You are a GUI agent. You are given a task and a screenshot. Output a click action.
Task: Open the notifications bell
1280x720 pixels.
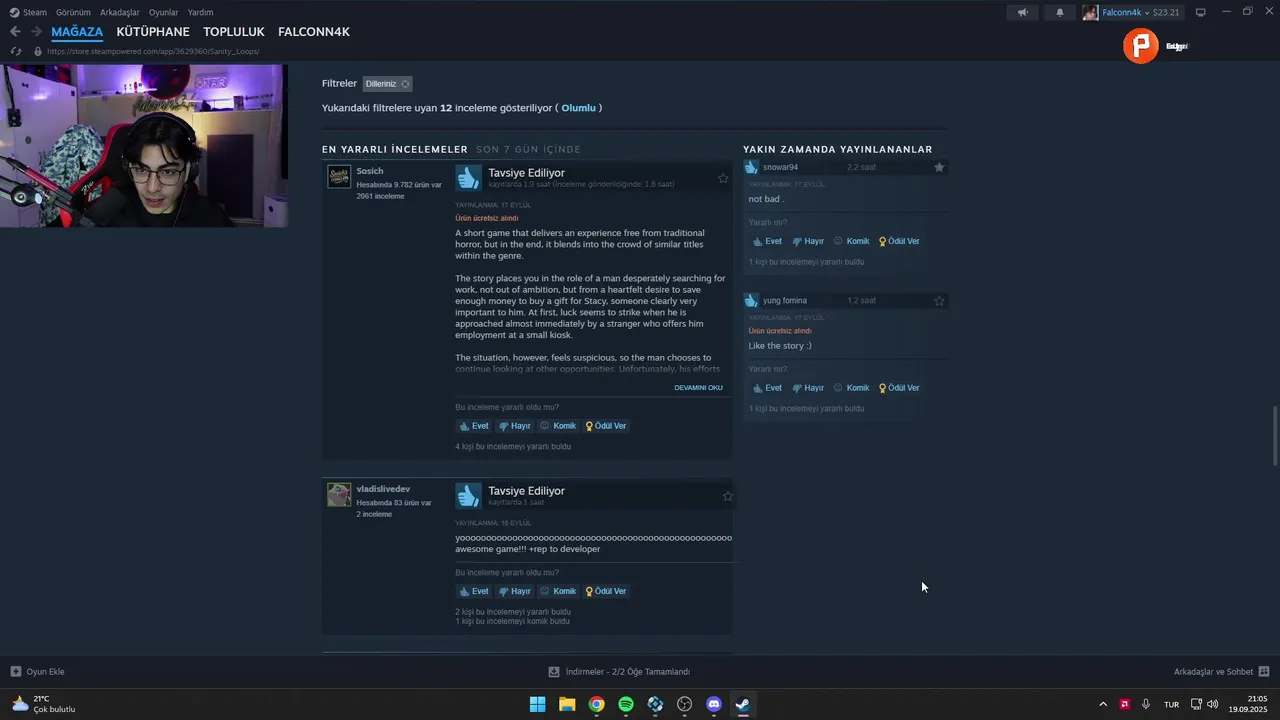pyautogui.click(x=1060, y=12)
